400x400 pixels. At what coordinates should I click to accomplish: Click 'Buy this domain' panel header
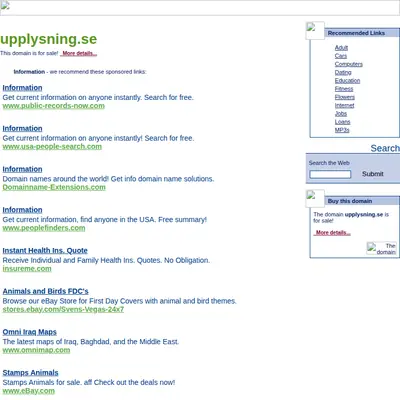click(350, 201)
